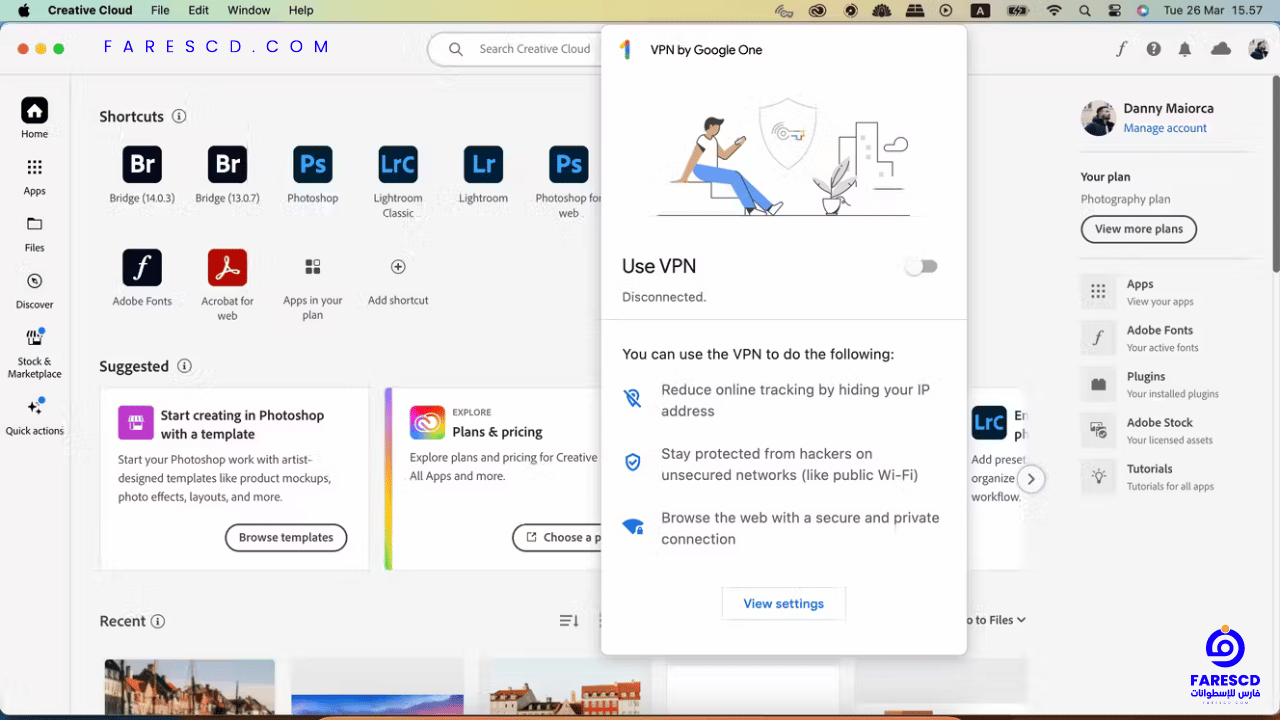Click Choose a plan button
Viewport: 1280px width, 720px height.
557,537
